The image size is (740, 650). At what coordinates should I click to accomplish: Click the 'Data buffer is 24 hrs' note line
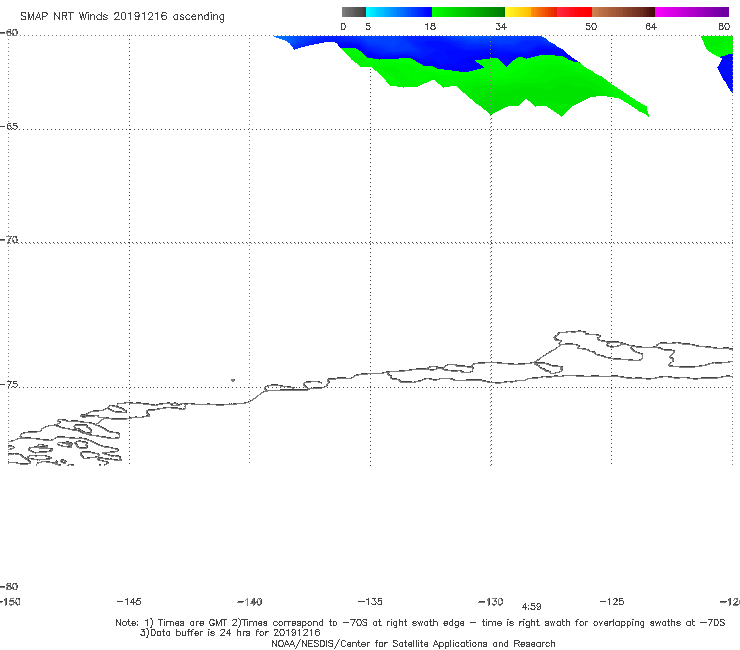click(x=230, y=633)
